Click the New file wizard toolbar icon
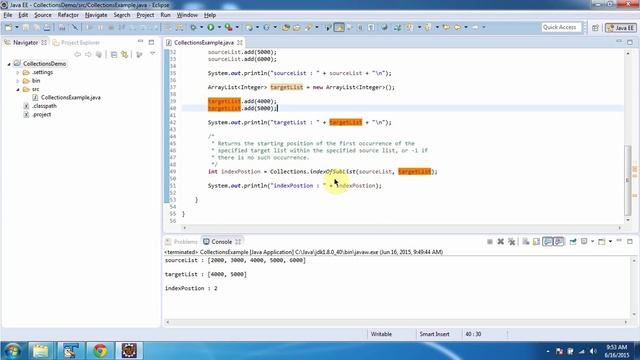 8,27
